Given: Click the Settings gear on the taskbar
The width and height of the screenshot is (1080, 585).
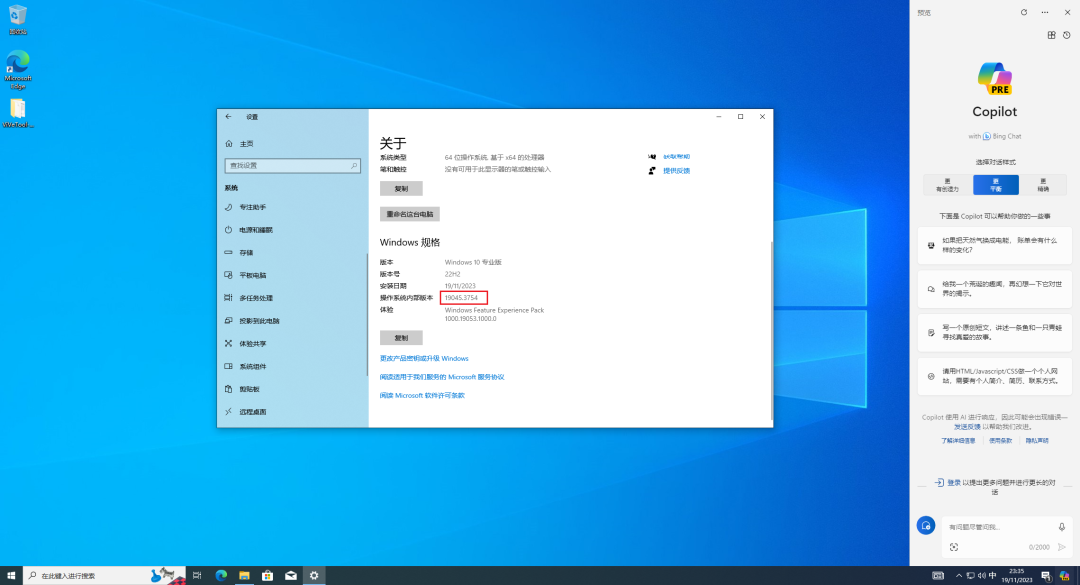Looking at the screenshot, I should click(314, 575).
